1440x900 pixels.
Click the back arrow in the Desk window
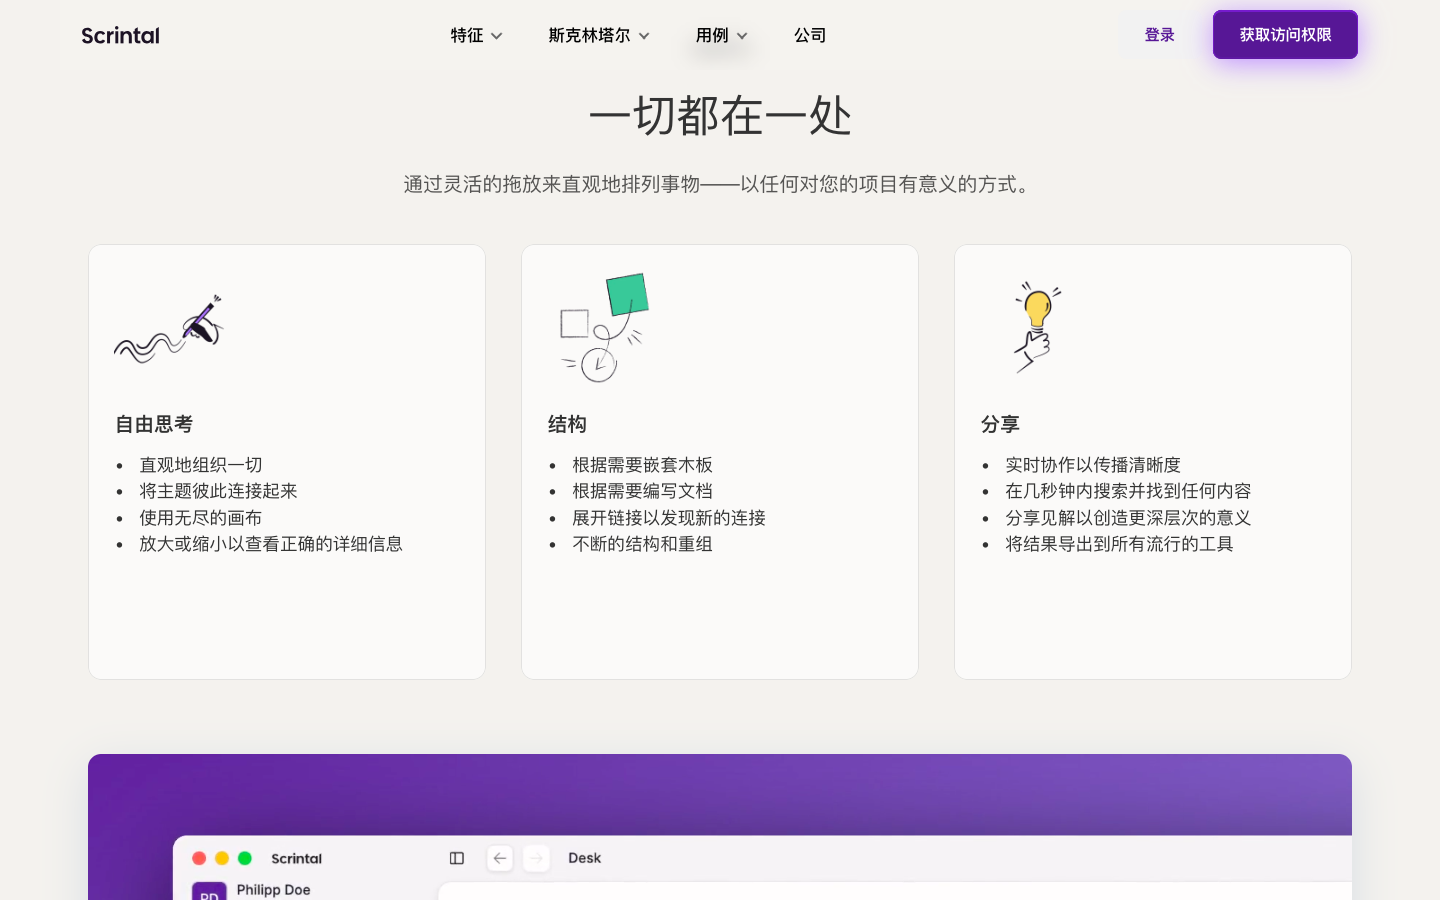[500, 858]
